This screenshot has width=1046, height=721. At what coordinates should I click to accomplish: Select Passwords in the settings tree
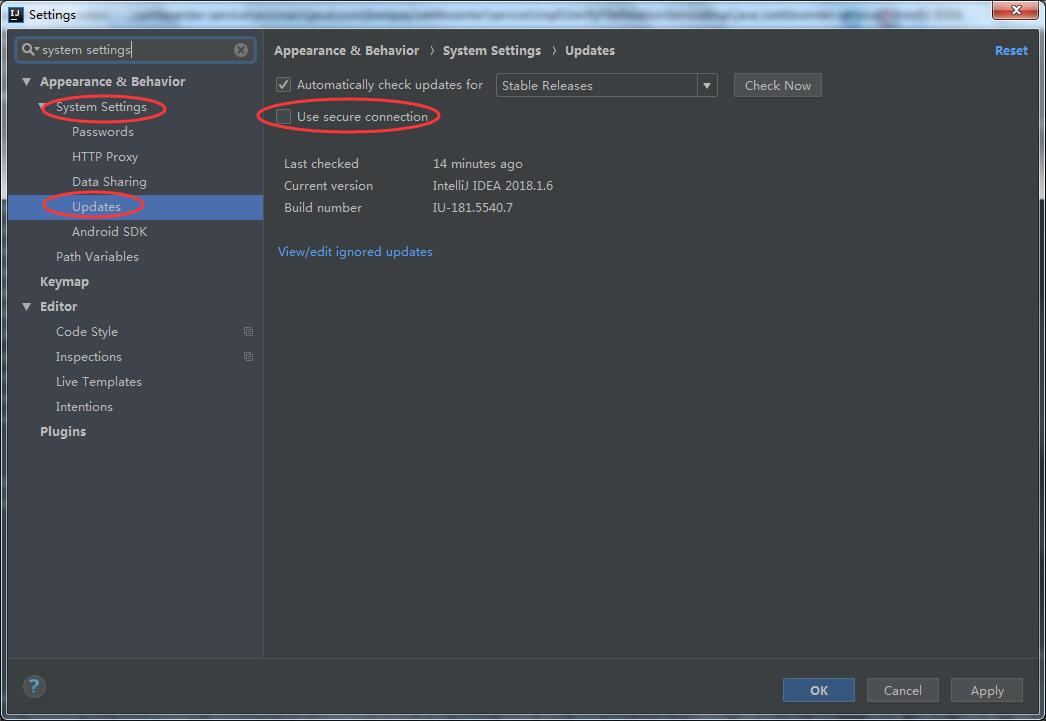103,132
